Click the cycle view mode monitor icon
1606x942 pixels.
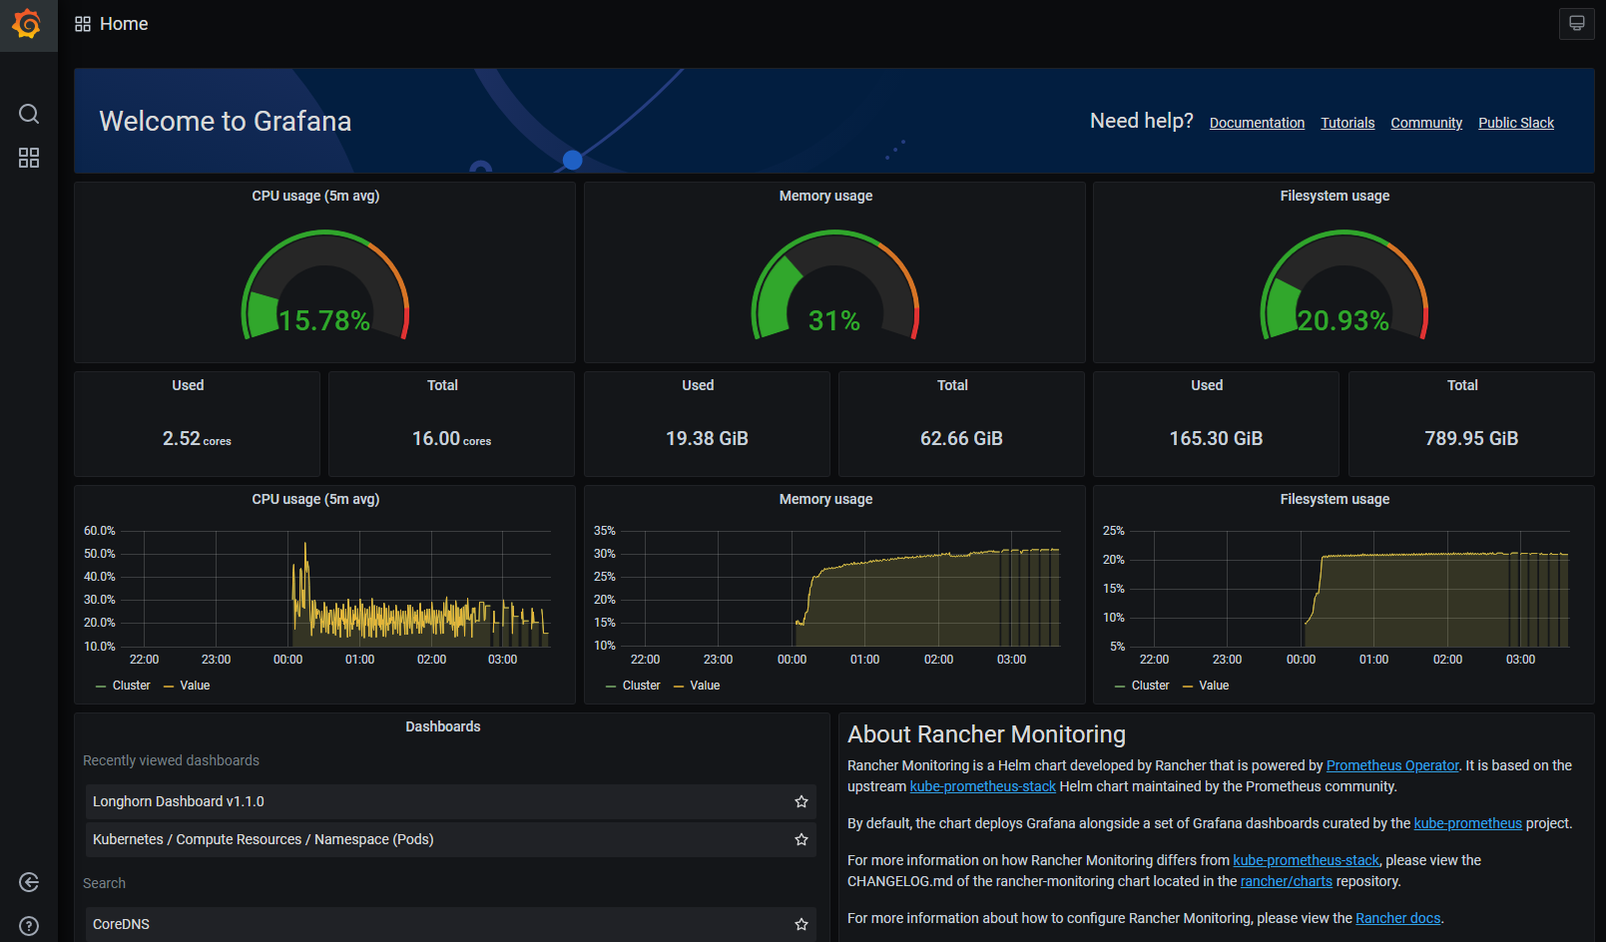(1577, 23)
